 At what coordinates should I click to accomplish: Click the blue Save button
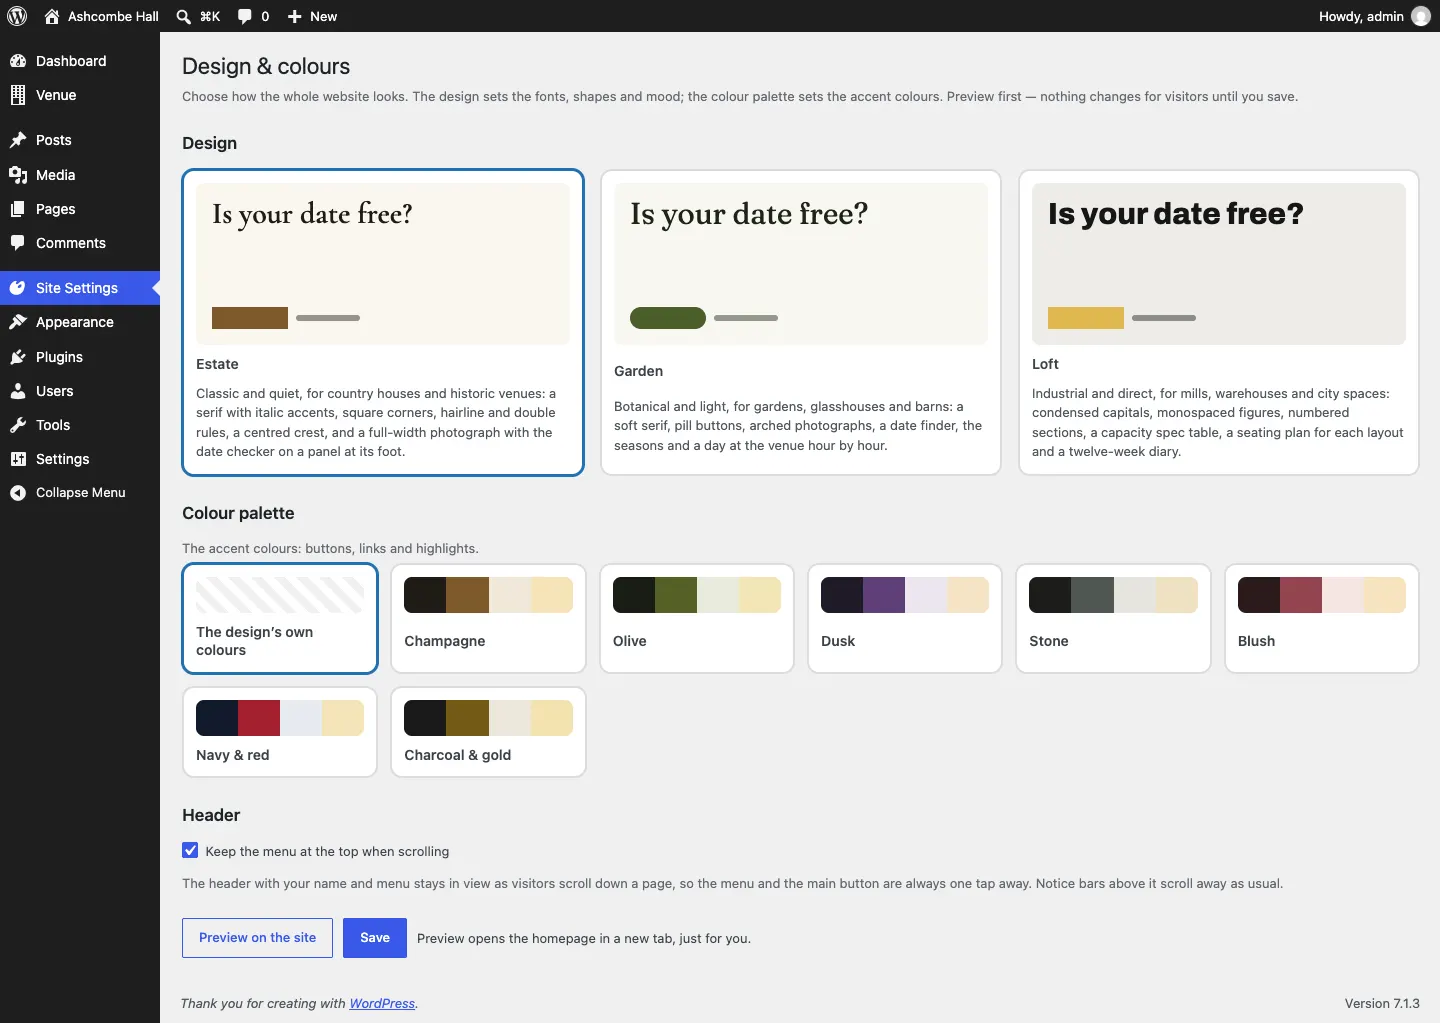(x=375, y=938)
